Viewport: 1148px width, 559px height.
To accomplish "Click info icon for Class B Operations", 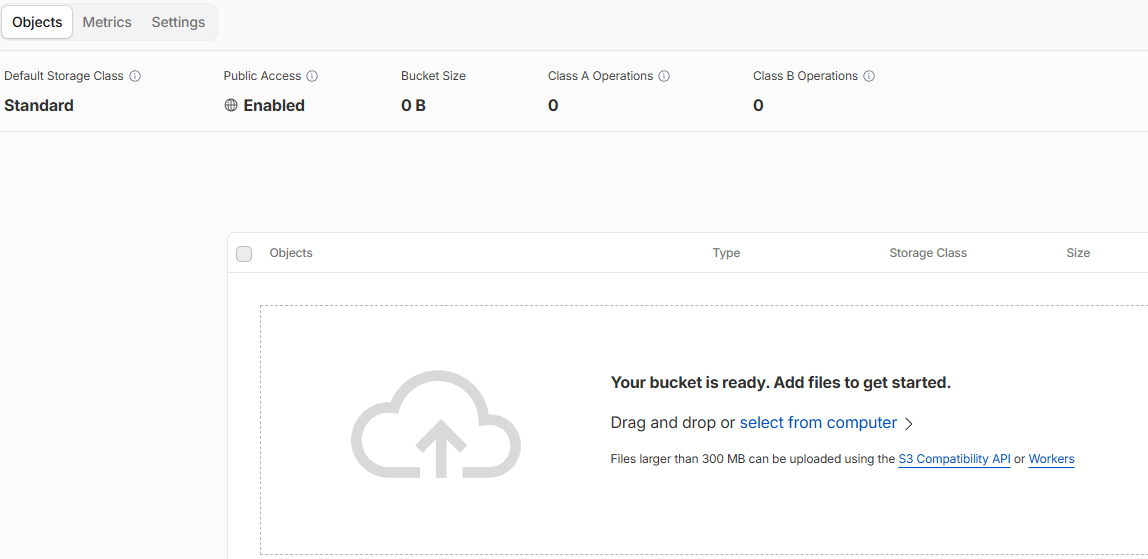I will [869, 76].
